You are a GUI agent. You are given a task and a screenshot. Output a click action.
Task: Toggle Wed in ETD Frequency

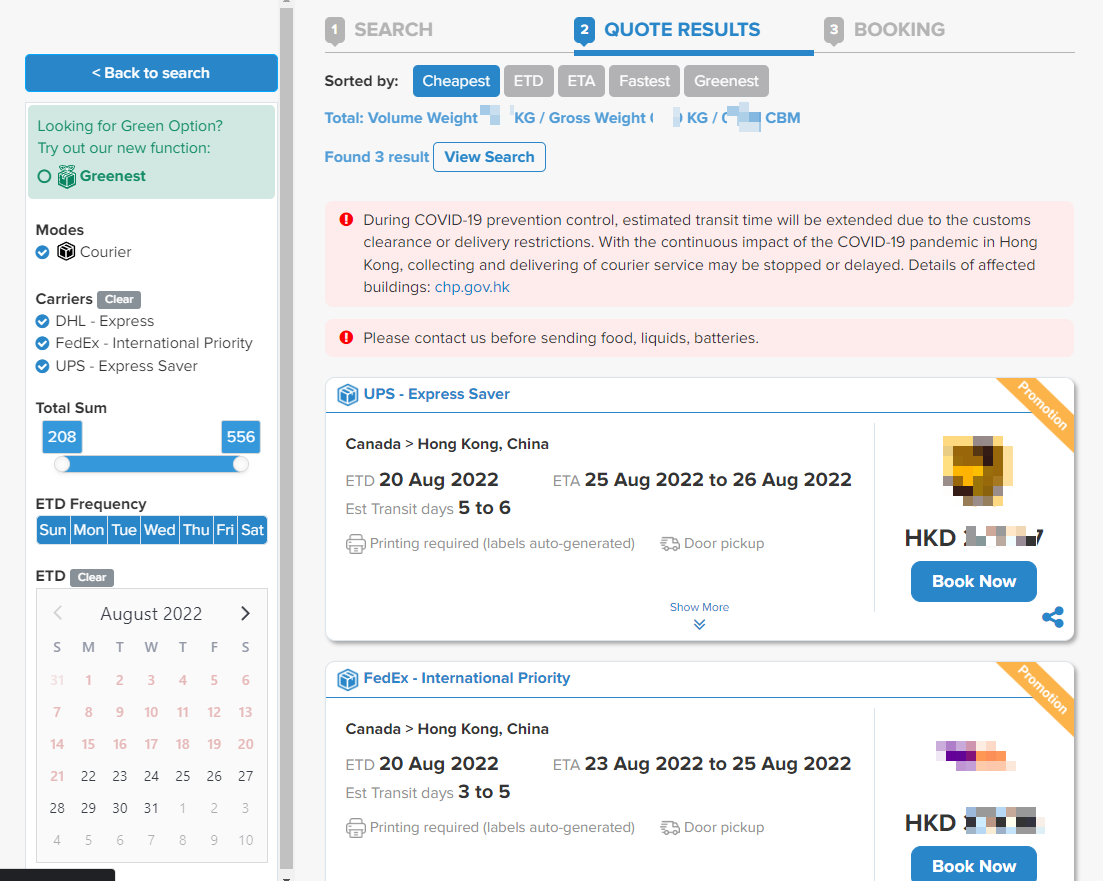point(160,530)
